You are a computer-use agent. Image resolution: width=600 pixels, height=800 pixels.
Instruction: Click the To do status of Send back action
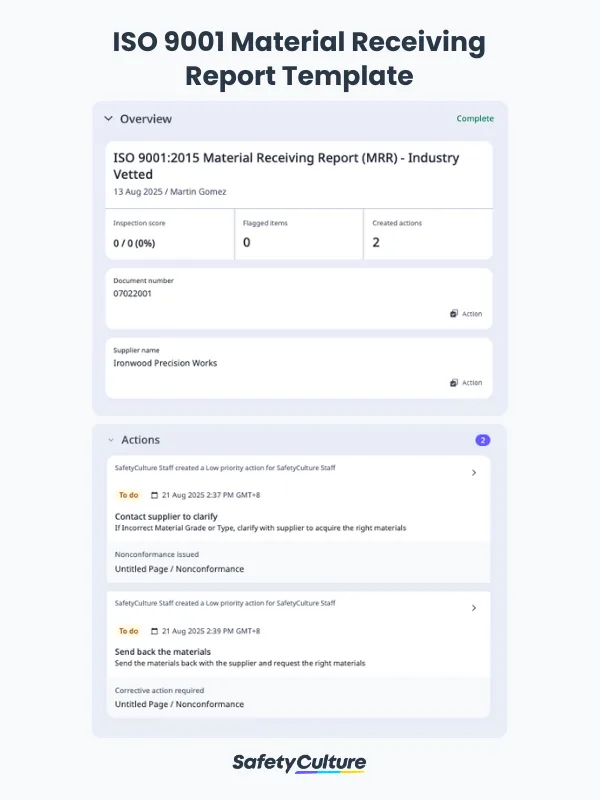128,631
